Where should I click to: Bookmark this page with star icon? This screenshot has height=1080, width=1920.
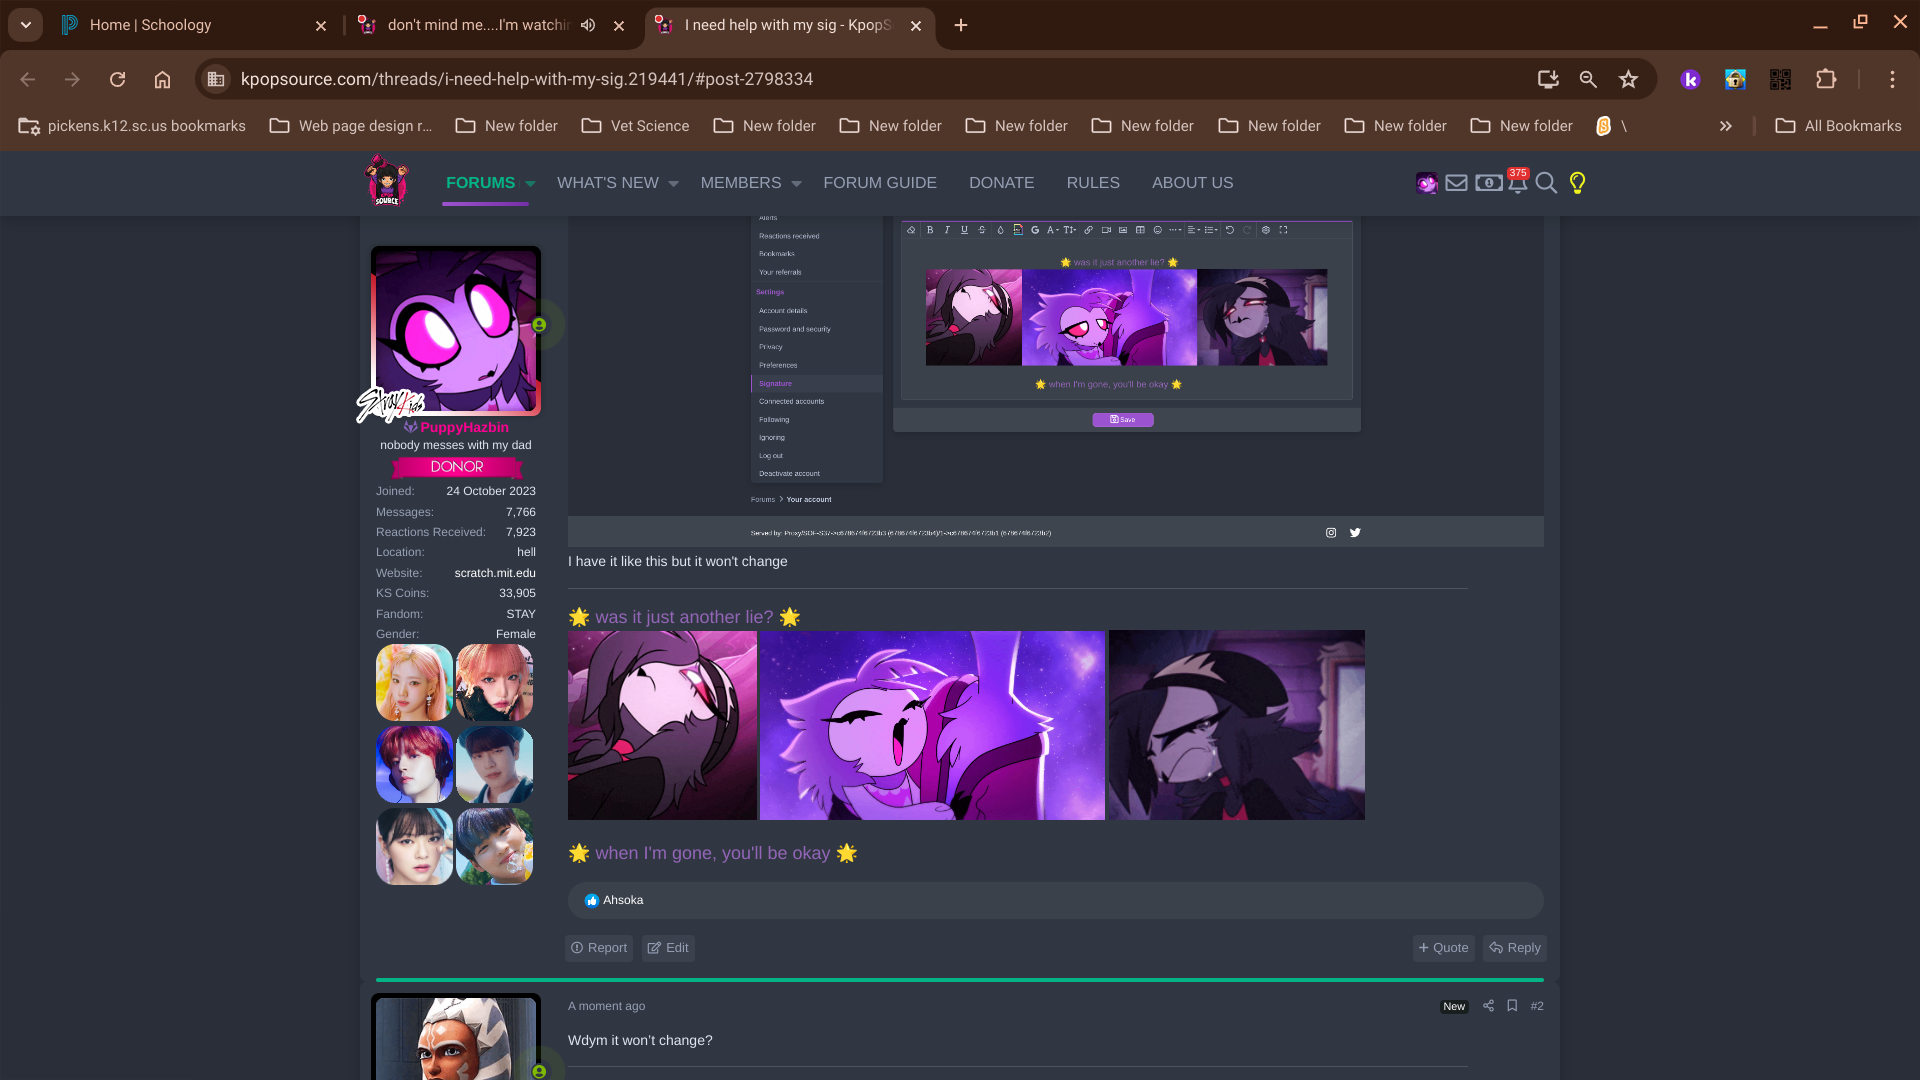[x=1629, y=79]
